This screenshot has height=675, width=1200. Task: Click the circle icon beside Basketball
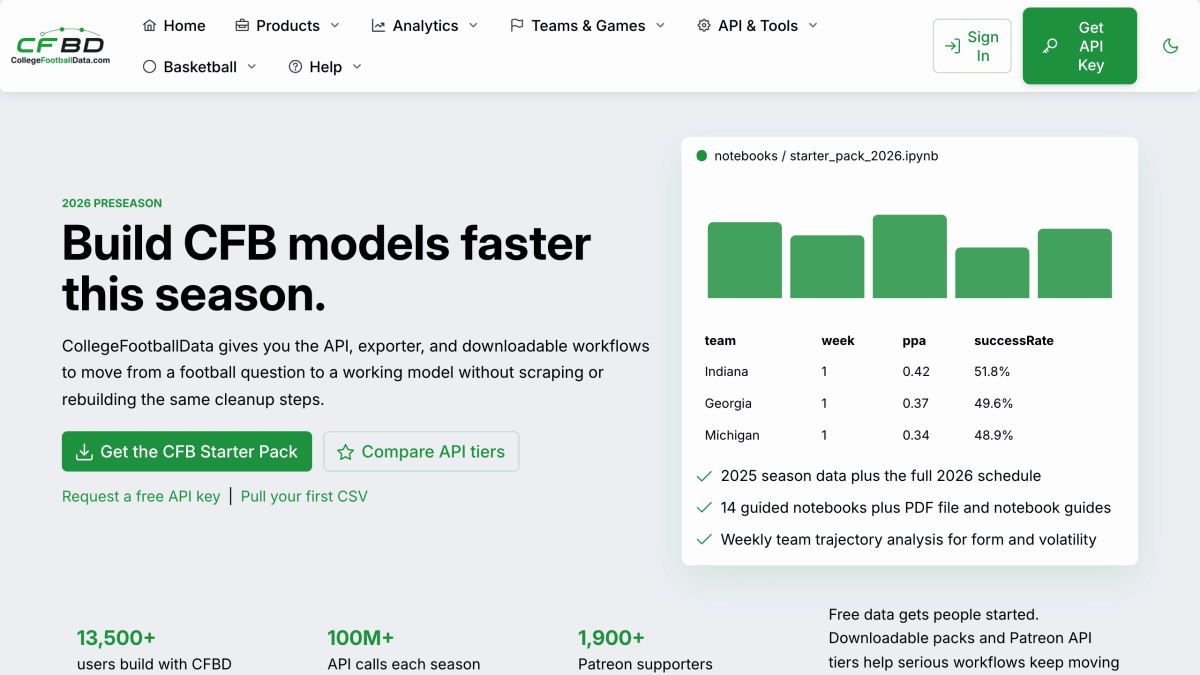149,66
